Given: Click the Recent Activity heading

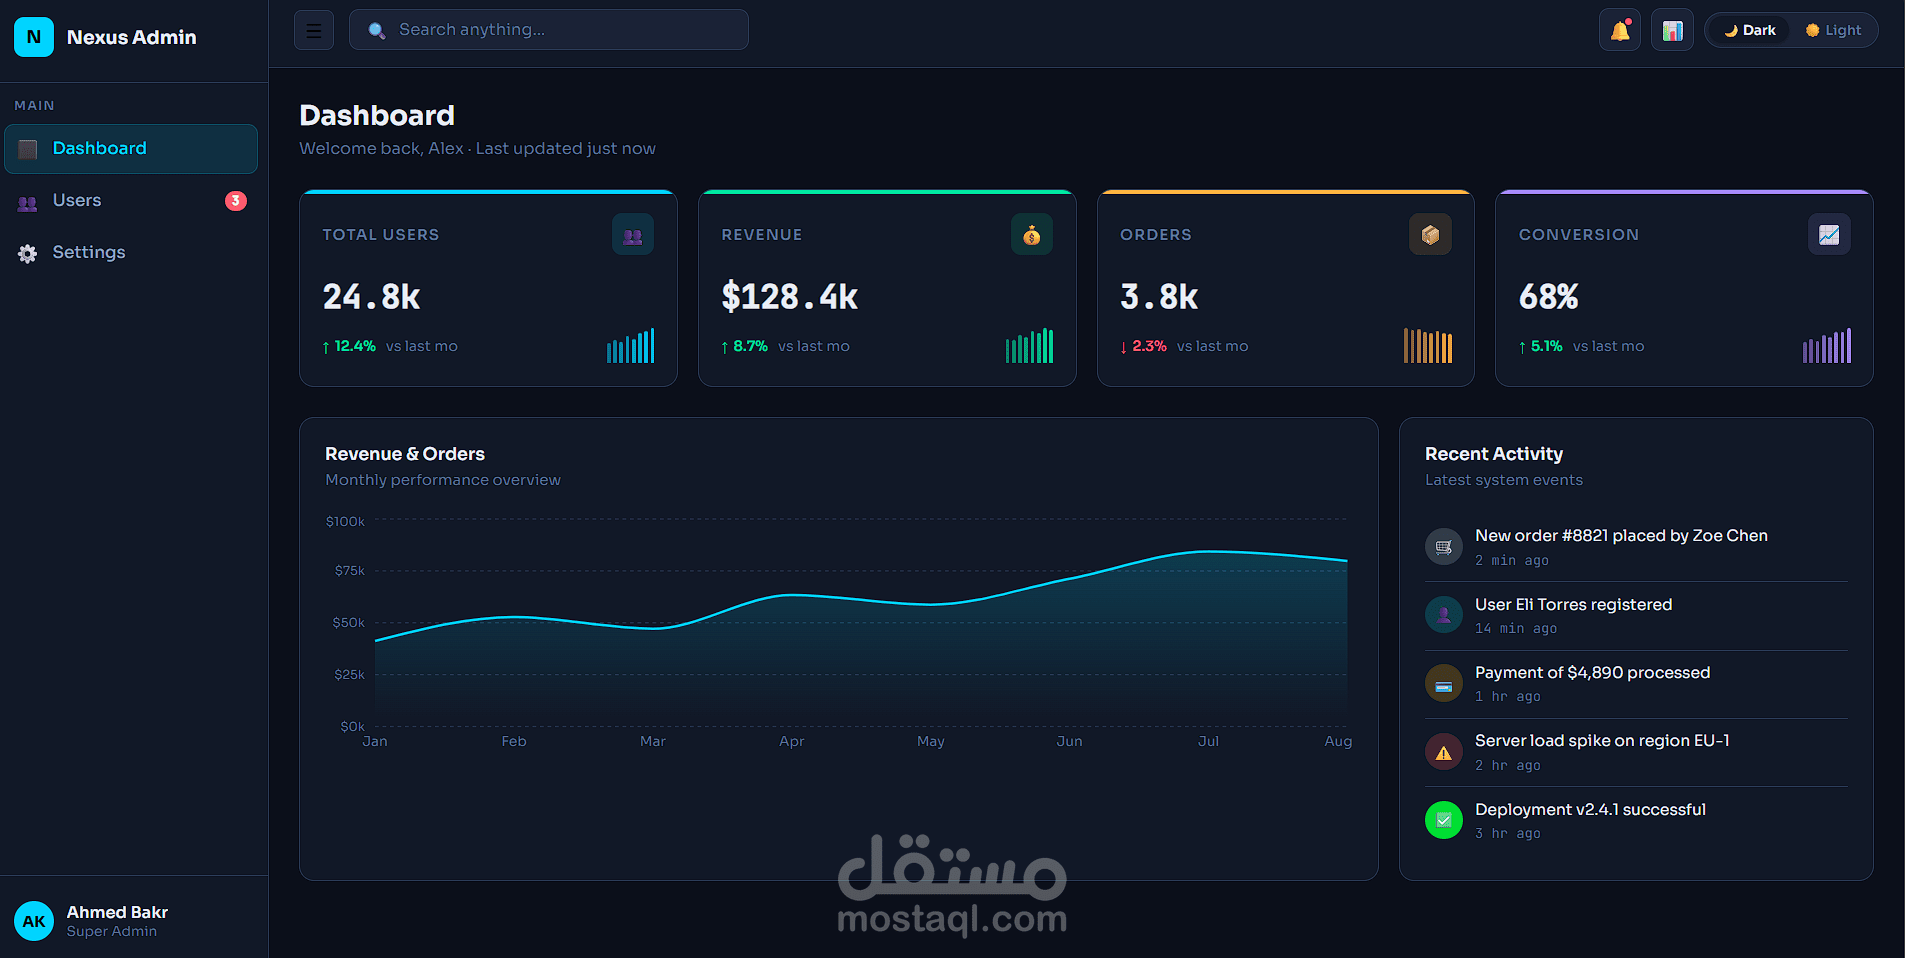Looking at the screenshot, I should point(1494,454).
